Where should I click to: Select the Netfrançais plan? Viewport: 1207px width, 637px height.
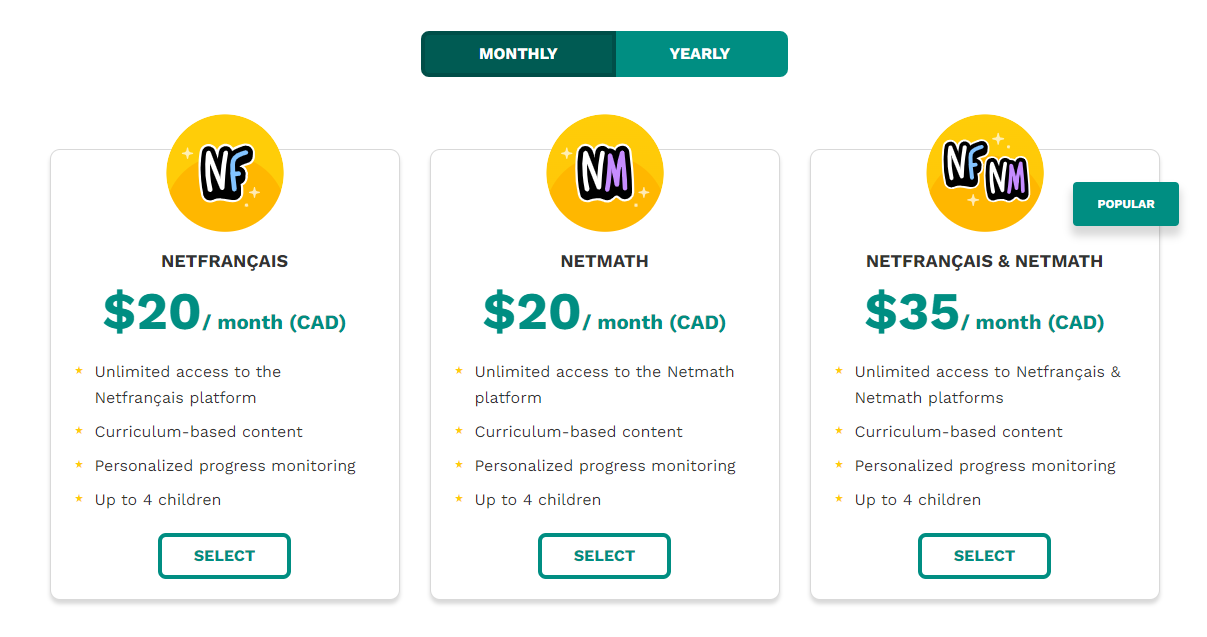click(x=224, y=556)
